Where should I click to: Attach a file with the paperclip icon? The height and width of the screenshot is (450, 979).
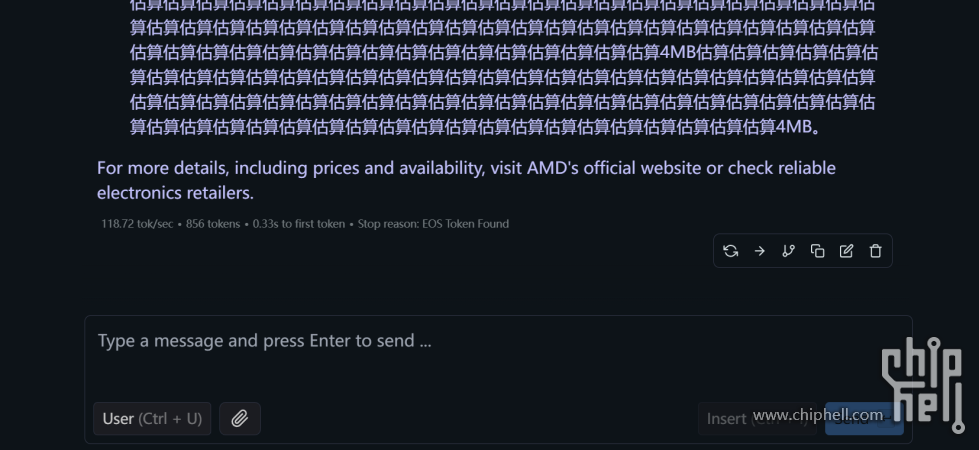click(240, 419)
